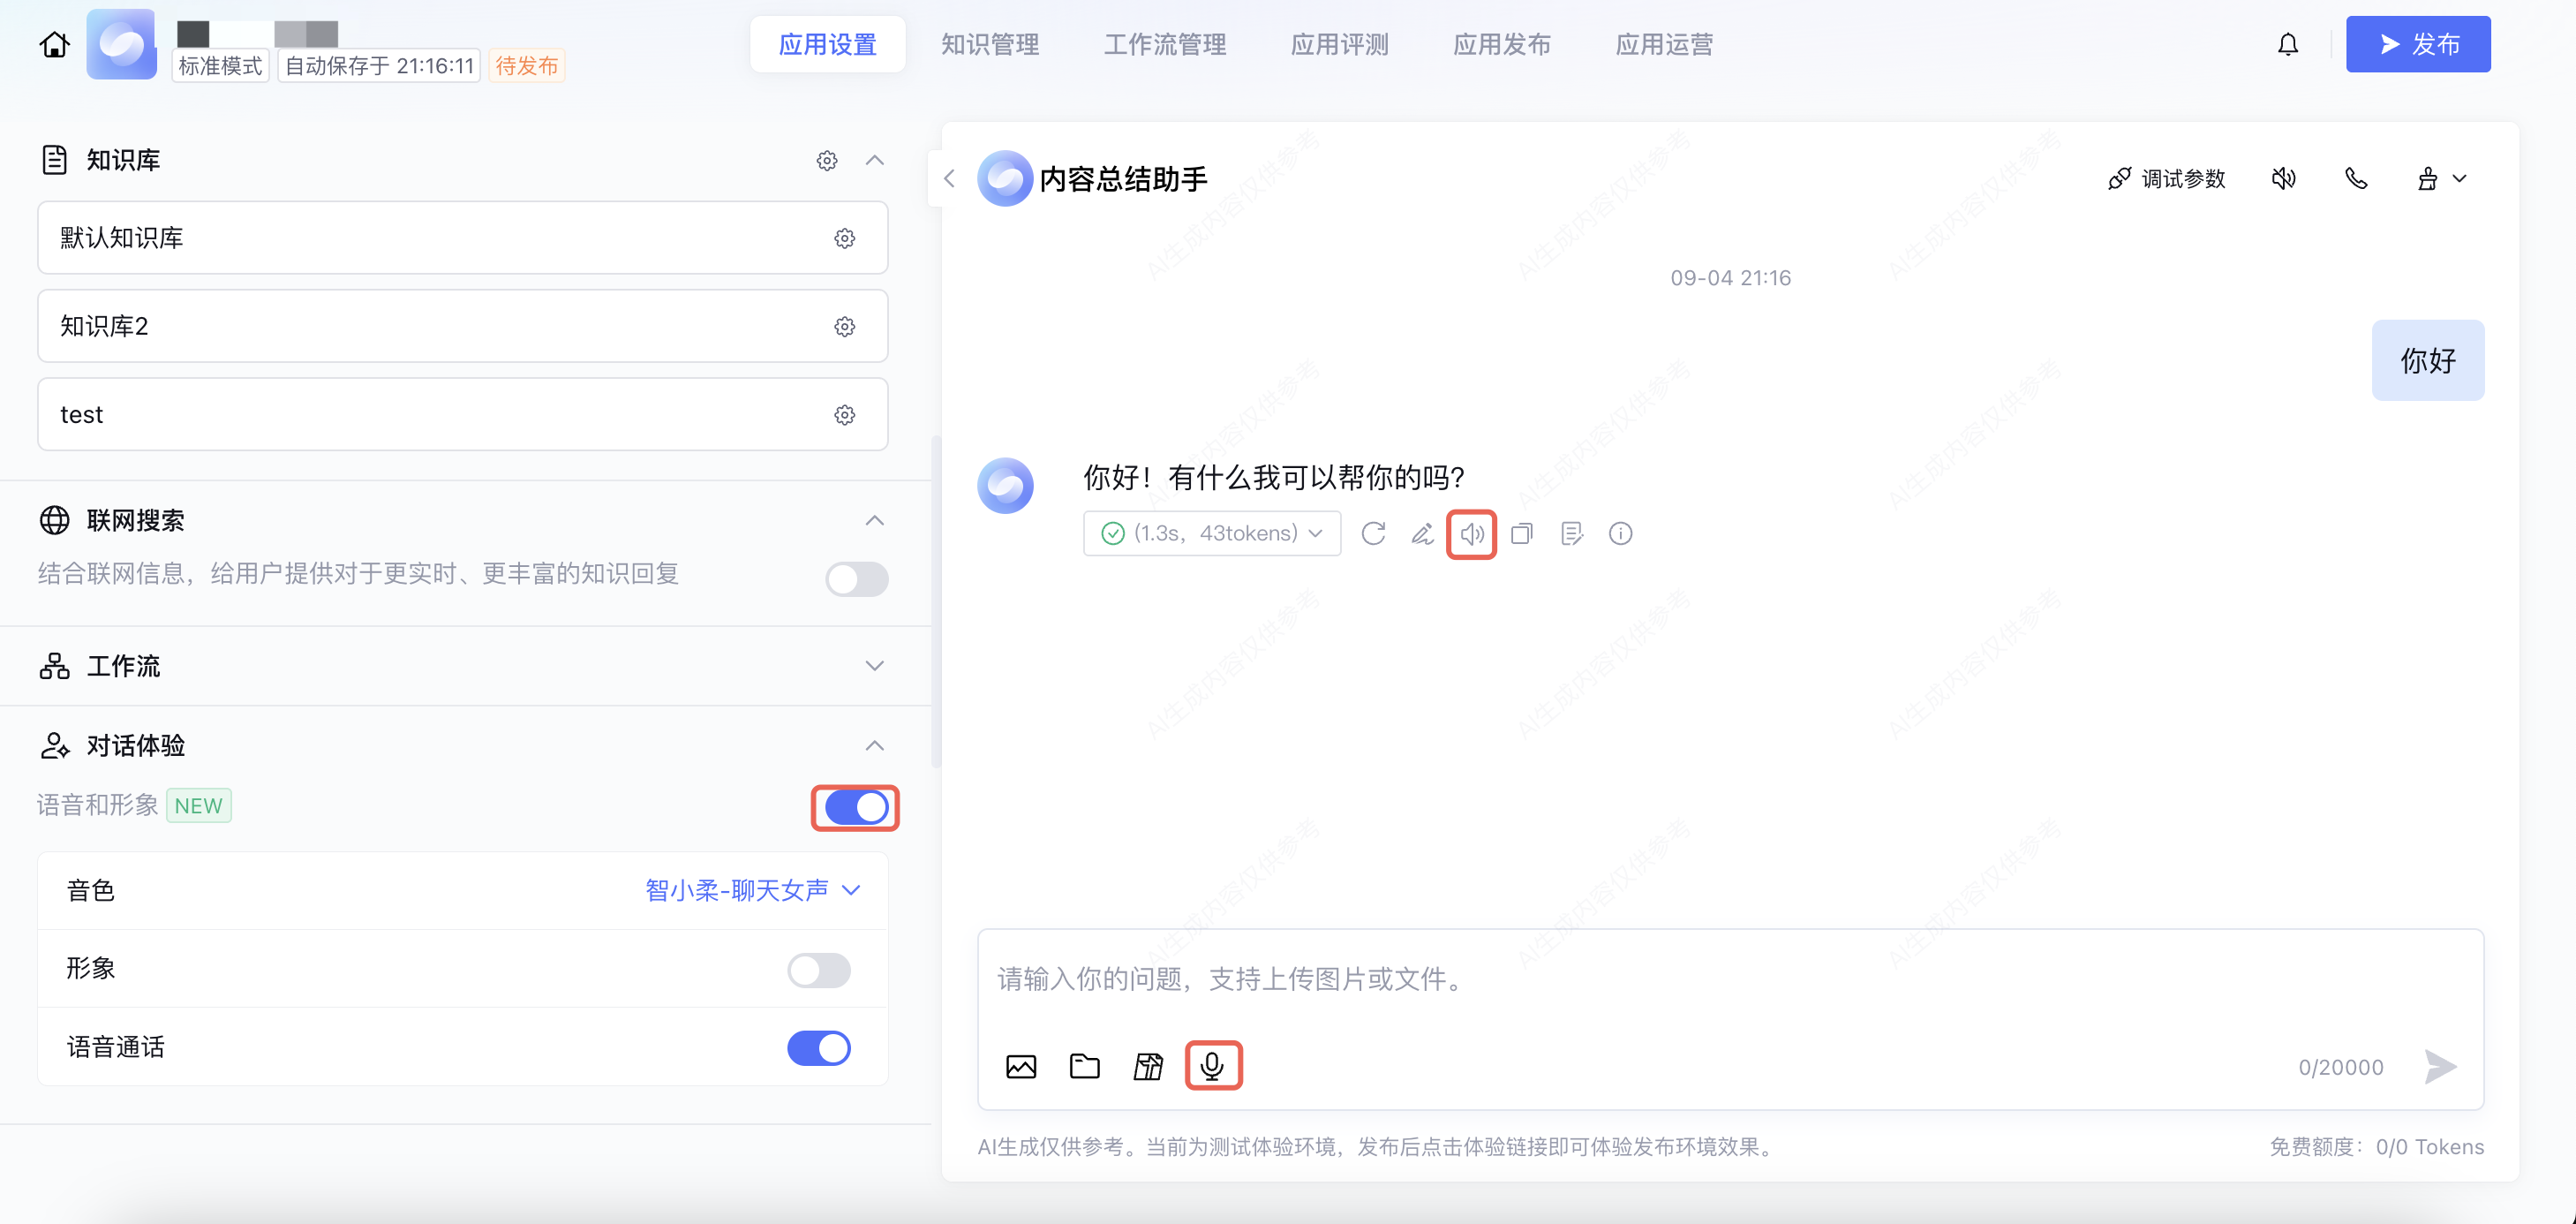The height and width of the screenshot is (1224, 2576).
Task: Click the upload image icon
Action: click(x=1021, y=1066)
